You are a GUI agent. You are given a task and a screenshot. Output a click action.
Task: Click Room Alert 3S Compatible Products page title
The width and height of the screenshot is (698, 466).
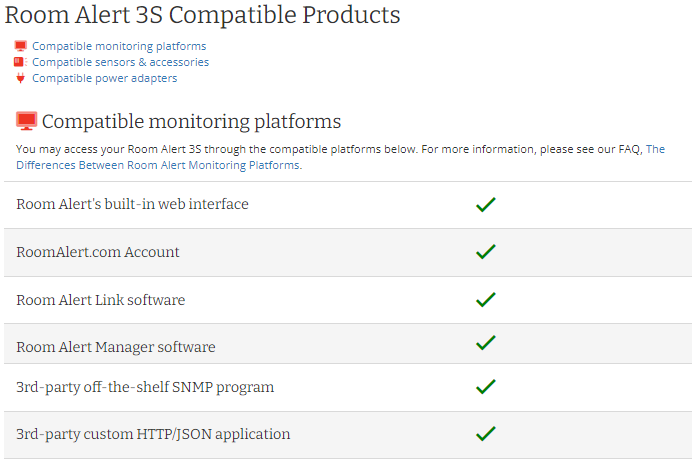coord(203,15)
